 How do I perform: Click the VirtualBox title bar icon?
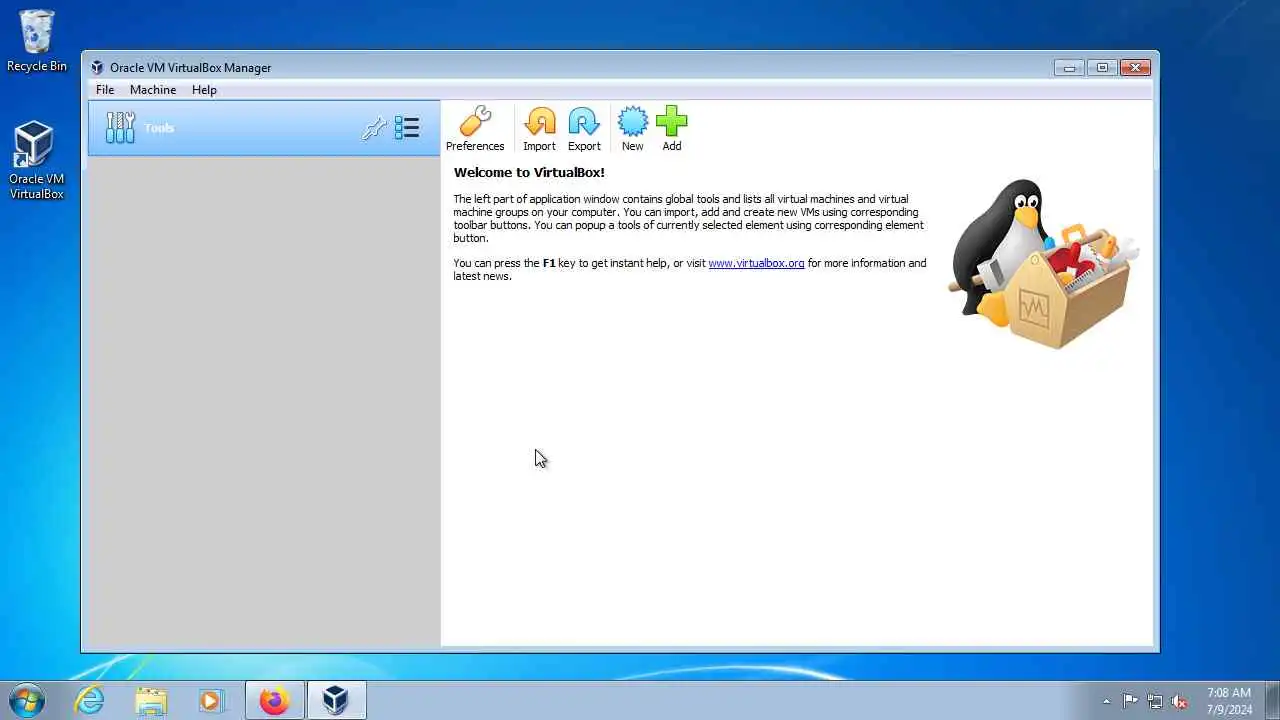point(97,68)
